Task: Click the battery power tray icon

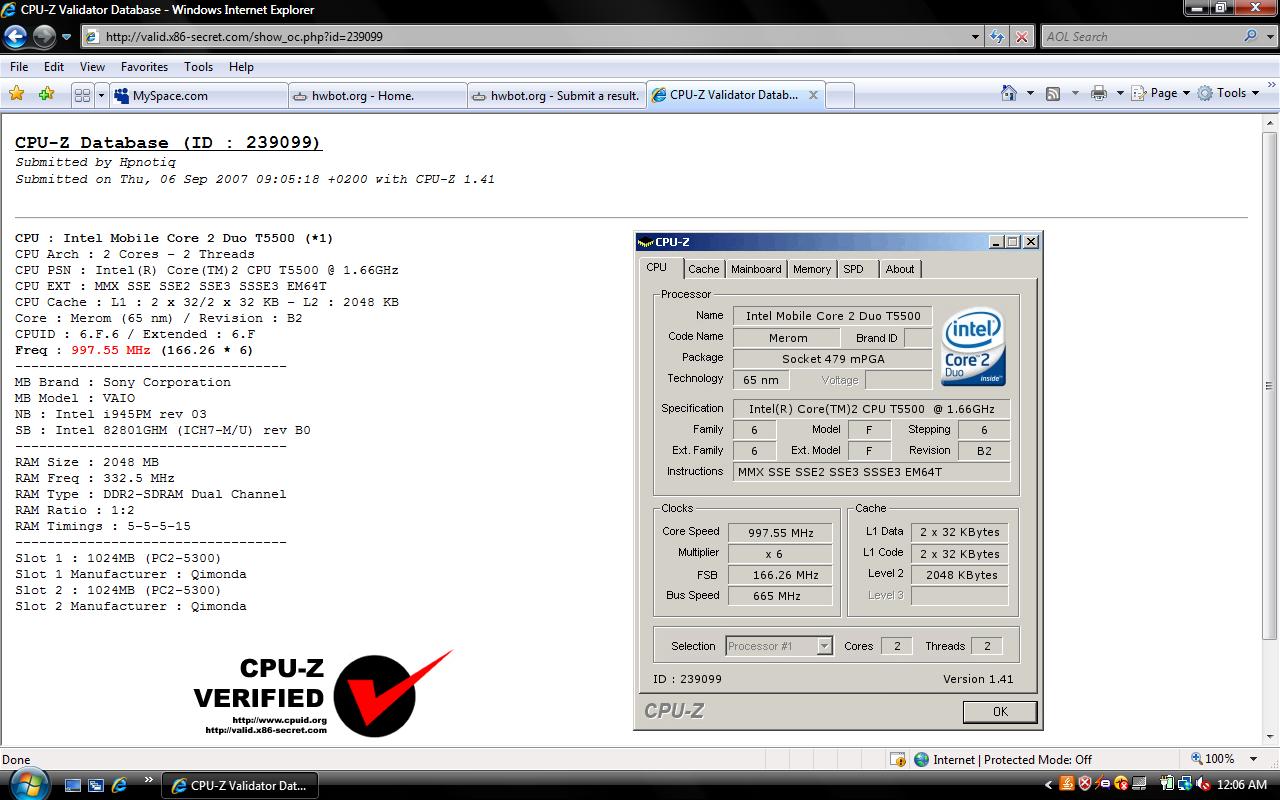Action: pyautogui.click(x=1167, y=785)
